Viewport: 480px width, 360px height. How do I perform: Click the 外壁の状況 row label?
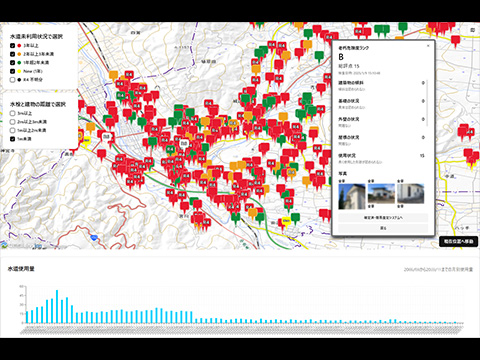coord(349,119)
